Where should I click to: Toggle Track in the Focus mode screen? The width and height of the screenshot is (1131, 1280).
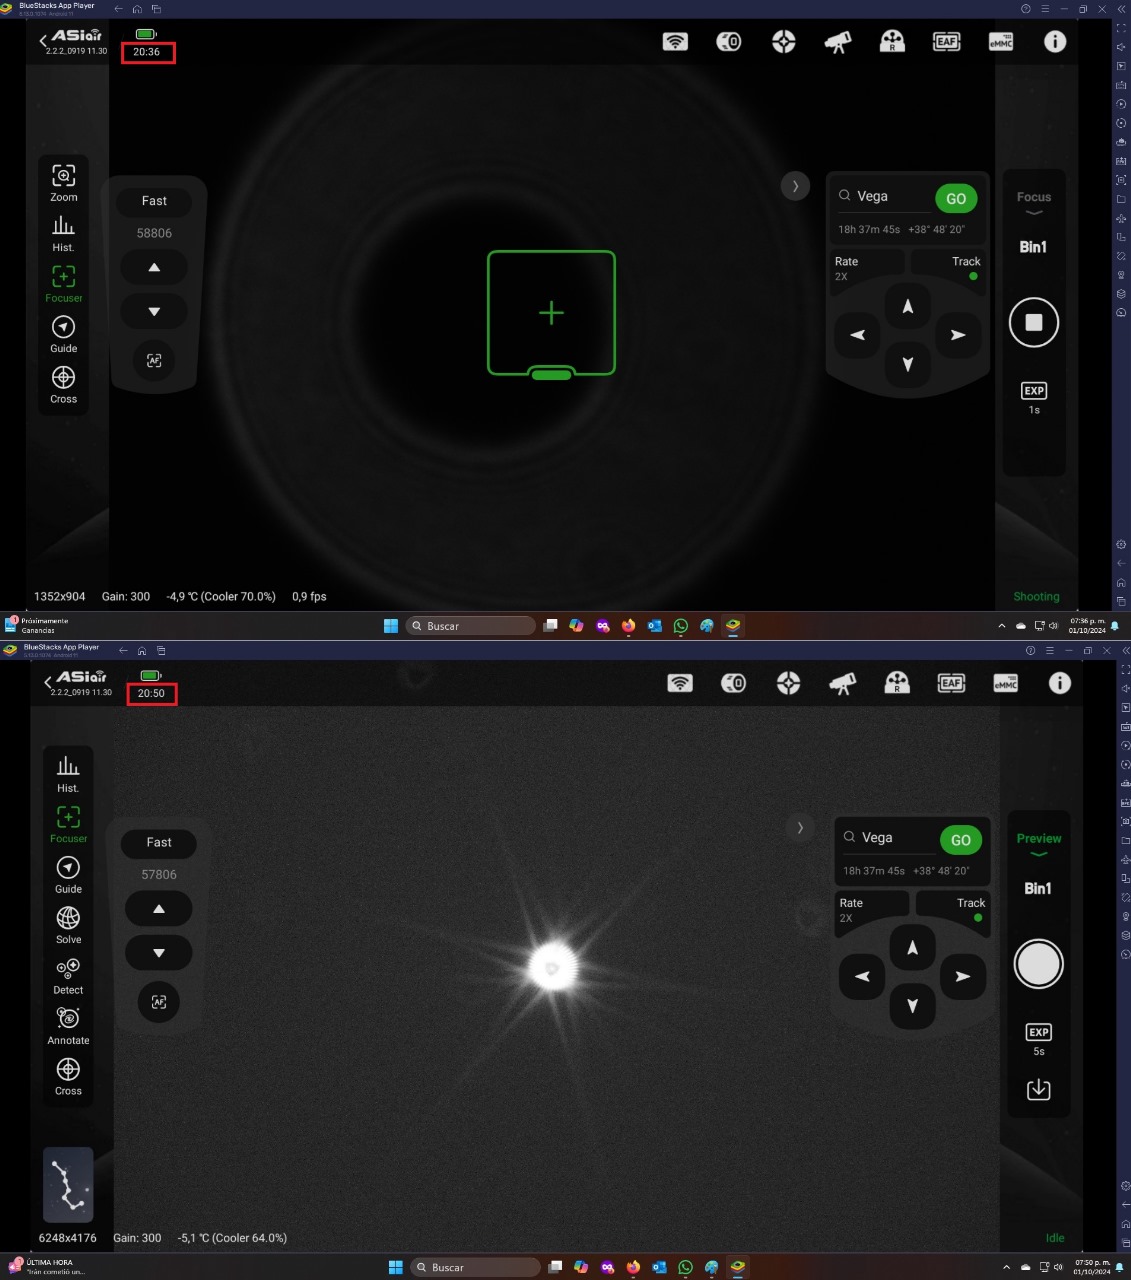pyautogui.click(x=950, y=268)
